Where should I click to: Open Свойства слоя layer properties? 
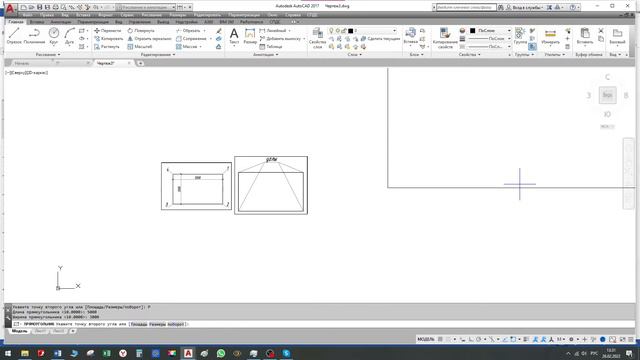[317, 38]
